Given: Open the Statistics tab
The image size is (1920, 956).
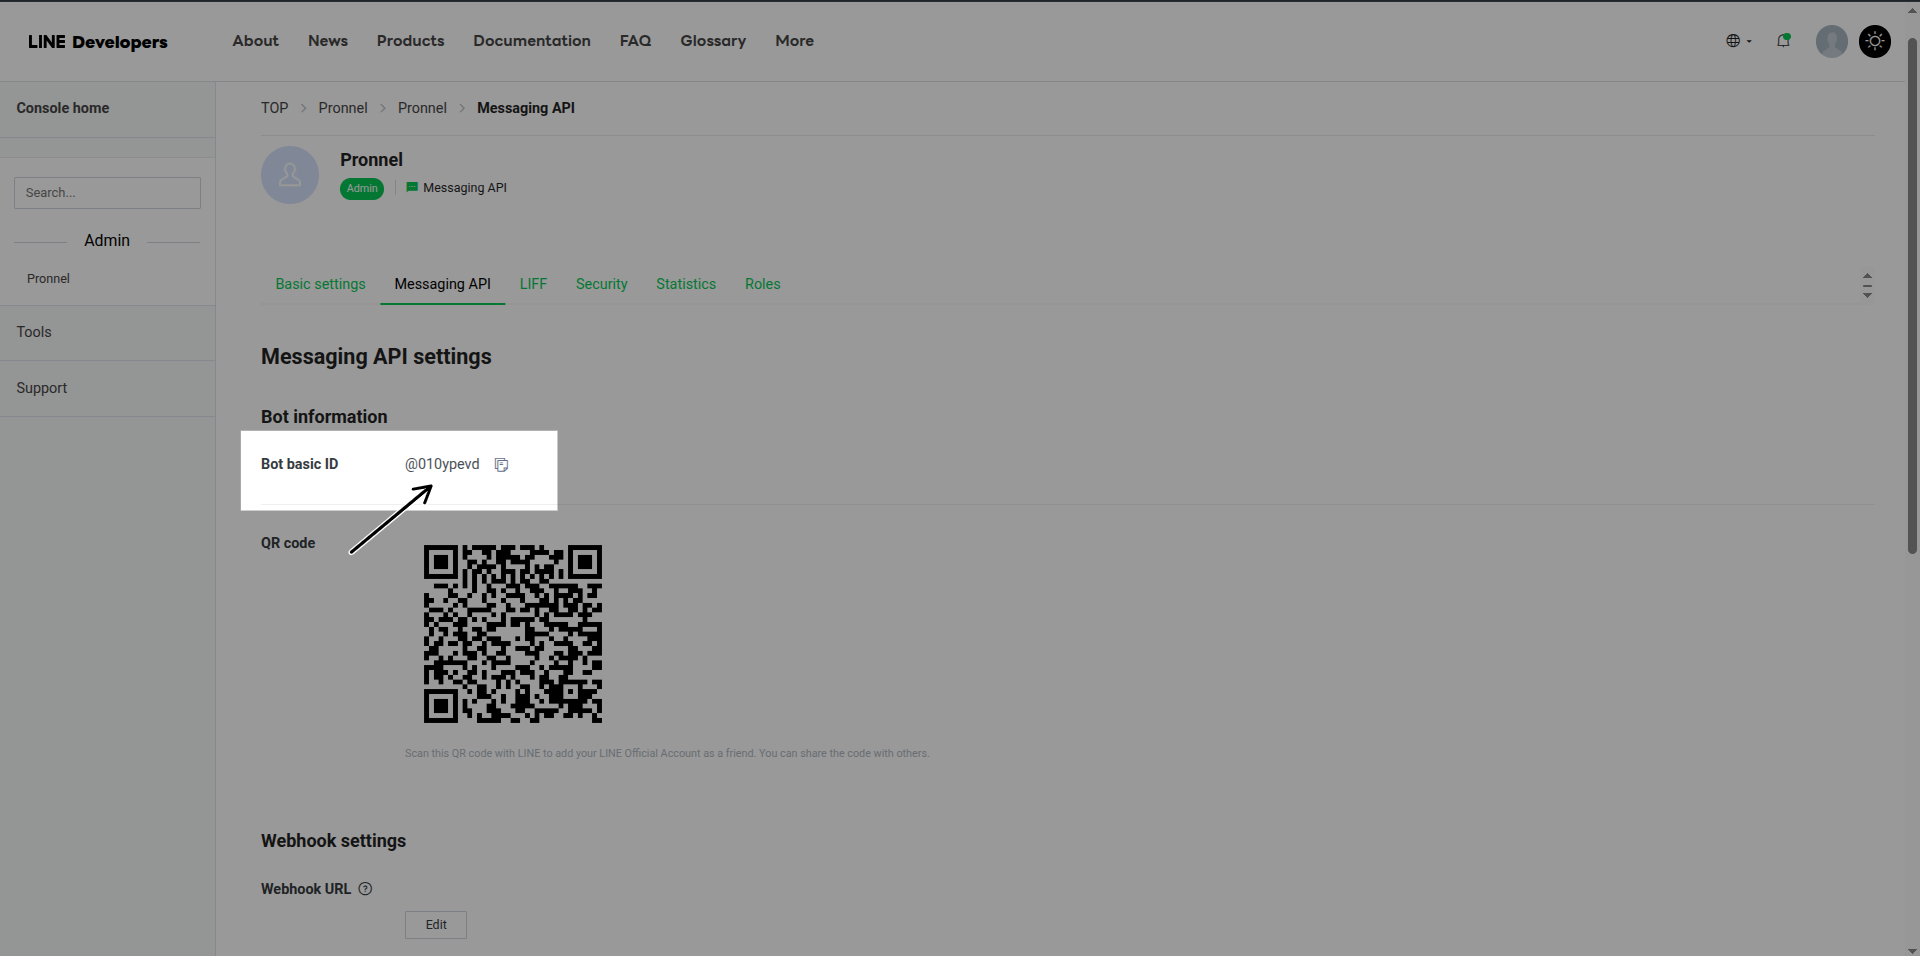Looking at the screenshot, I should pyautogui.click(x=686, y=284).
